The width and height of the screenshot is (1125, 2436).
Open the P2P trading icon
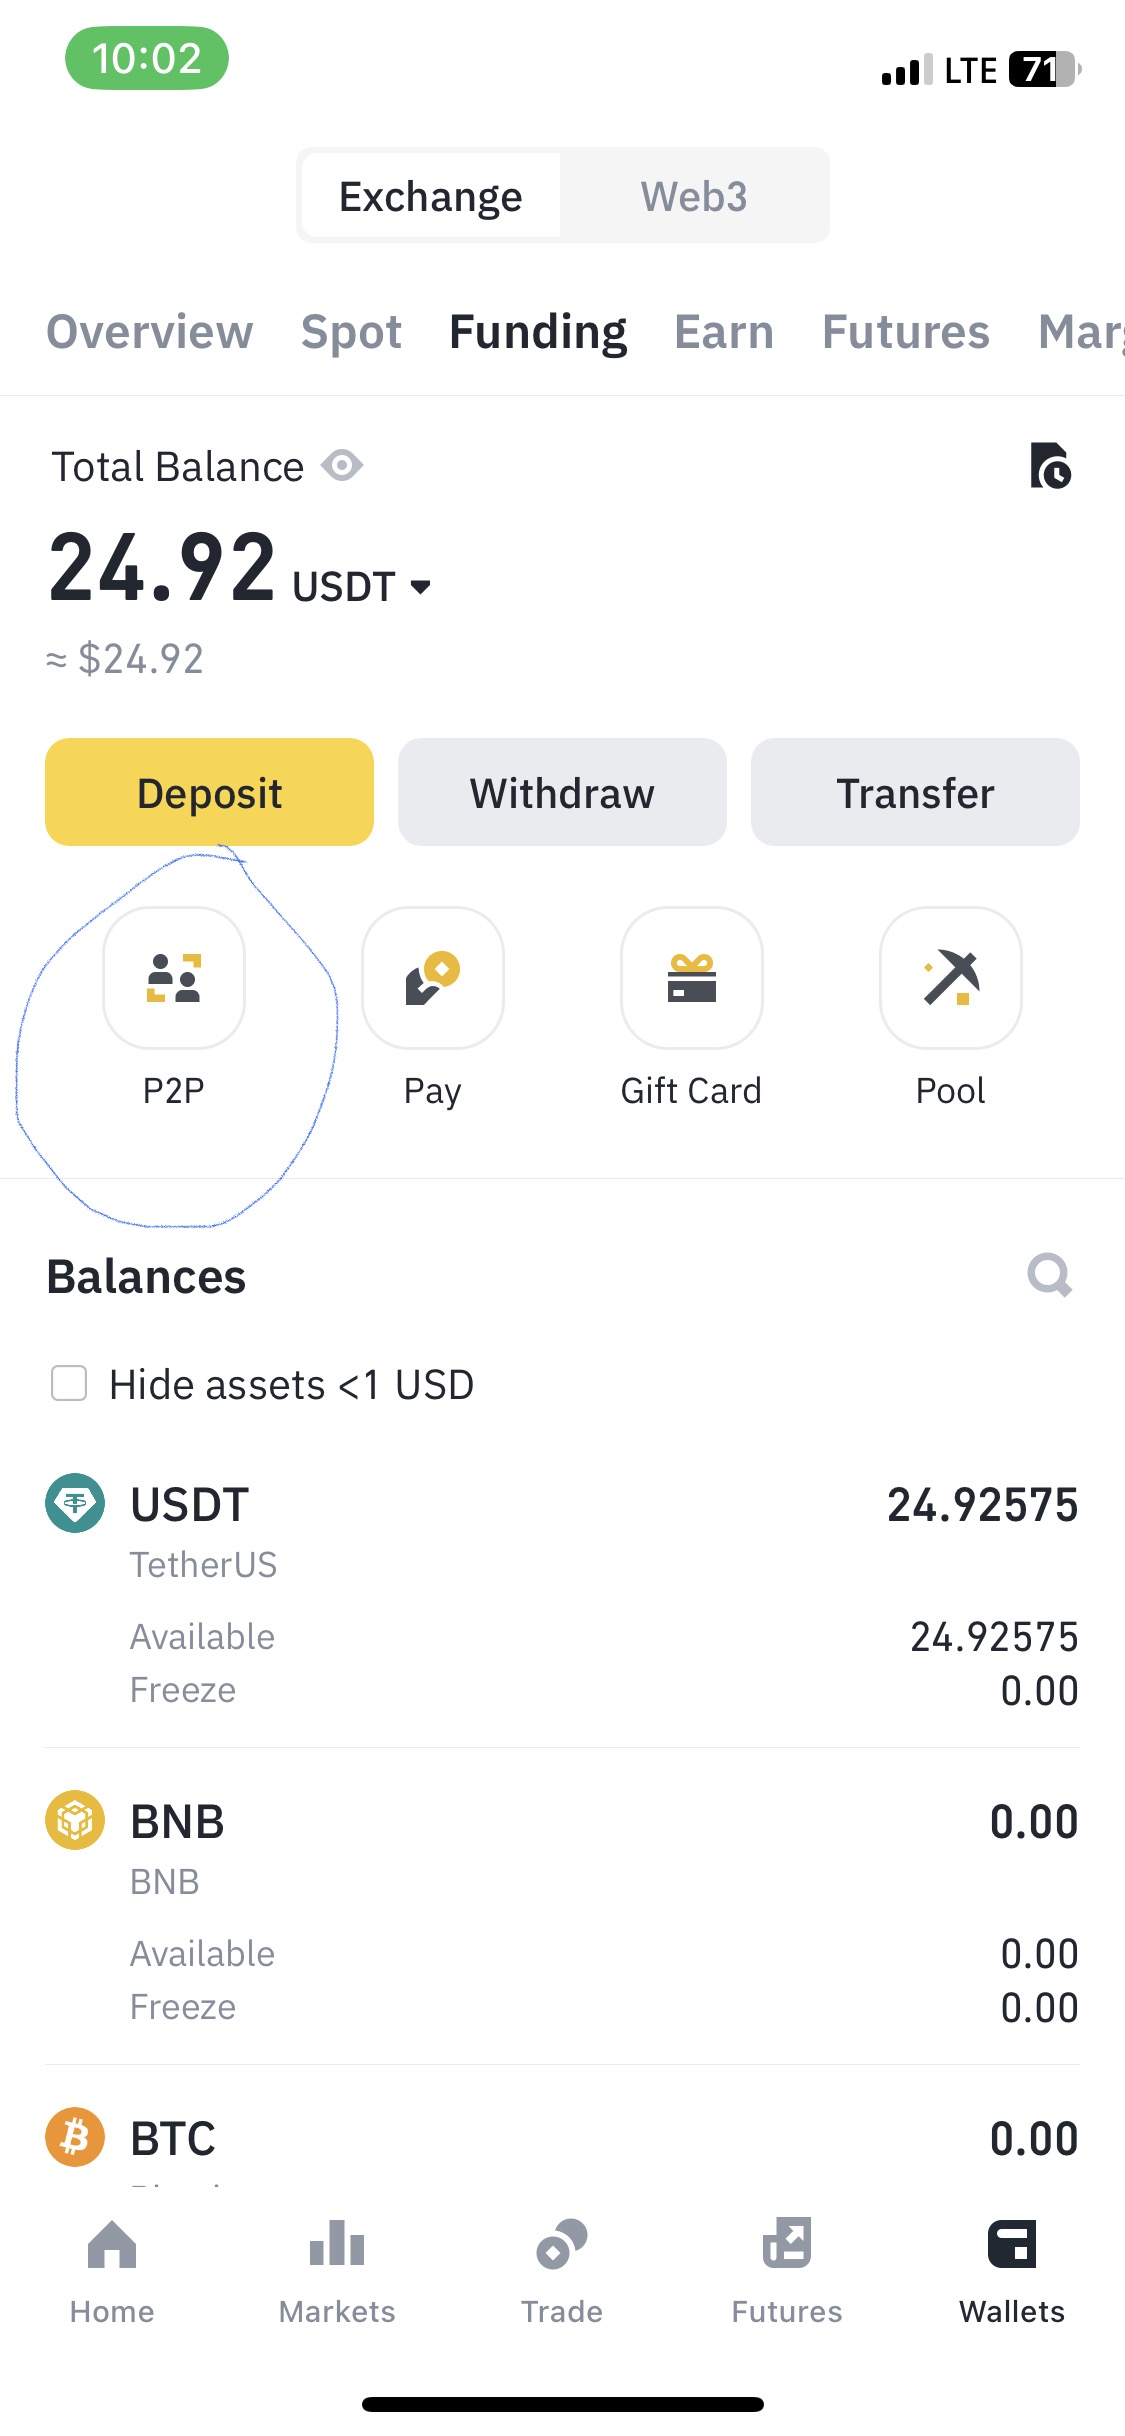[174, 977]
